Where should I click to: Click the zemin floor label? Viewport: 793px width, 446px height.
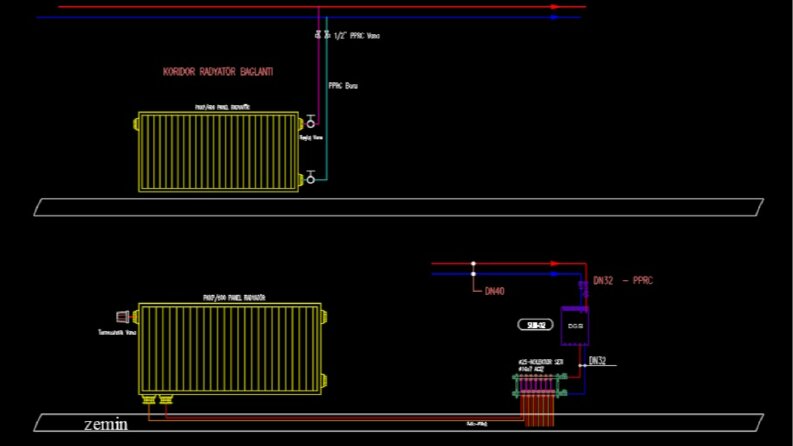(106, 424)
